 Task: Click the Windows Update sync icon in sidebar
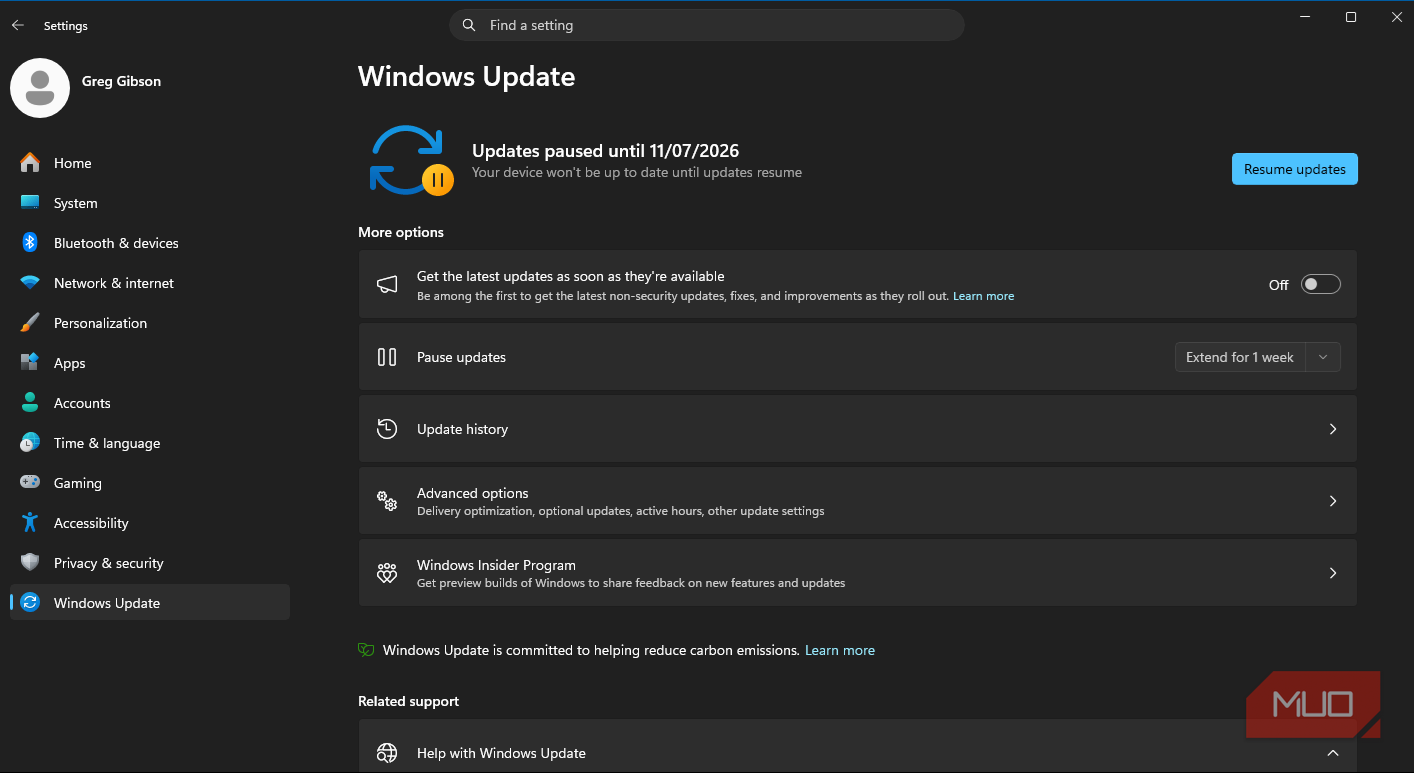30,603
